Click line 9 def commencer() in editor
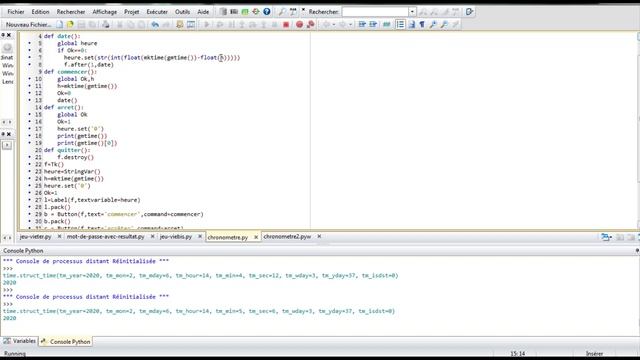Image resolution: width=640 pixels, height=360 pixels. point(71,72)
